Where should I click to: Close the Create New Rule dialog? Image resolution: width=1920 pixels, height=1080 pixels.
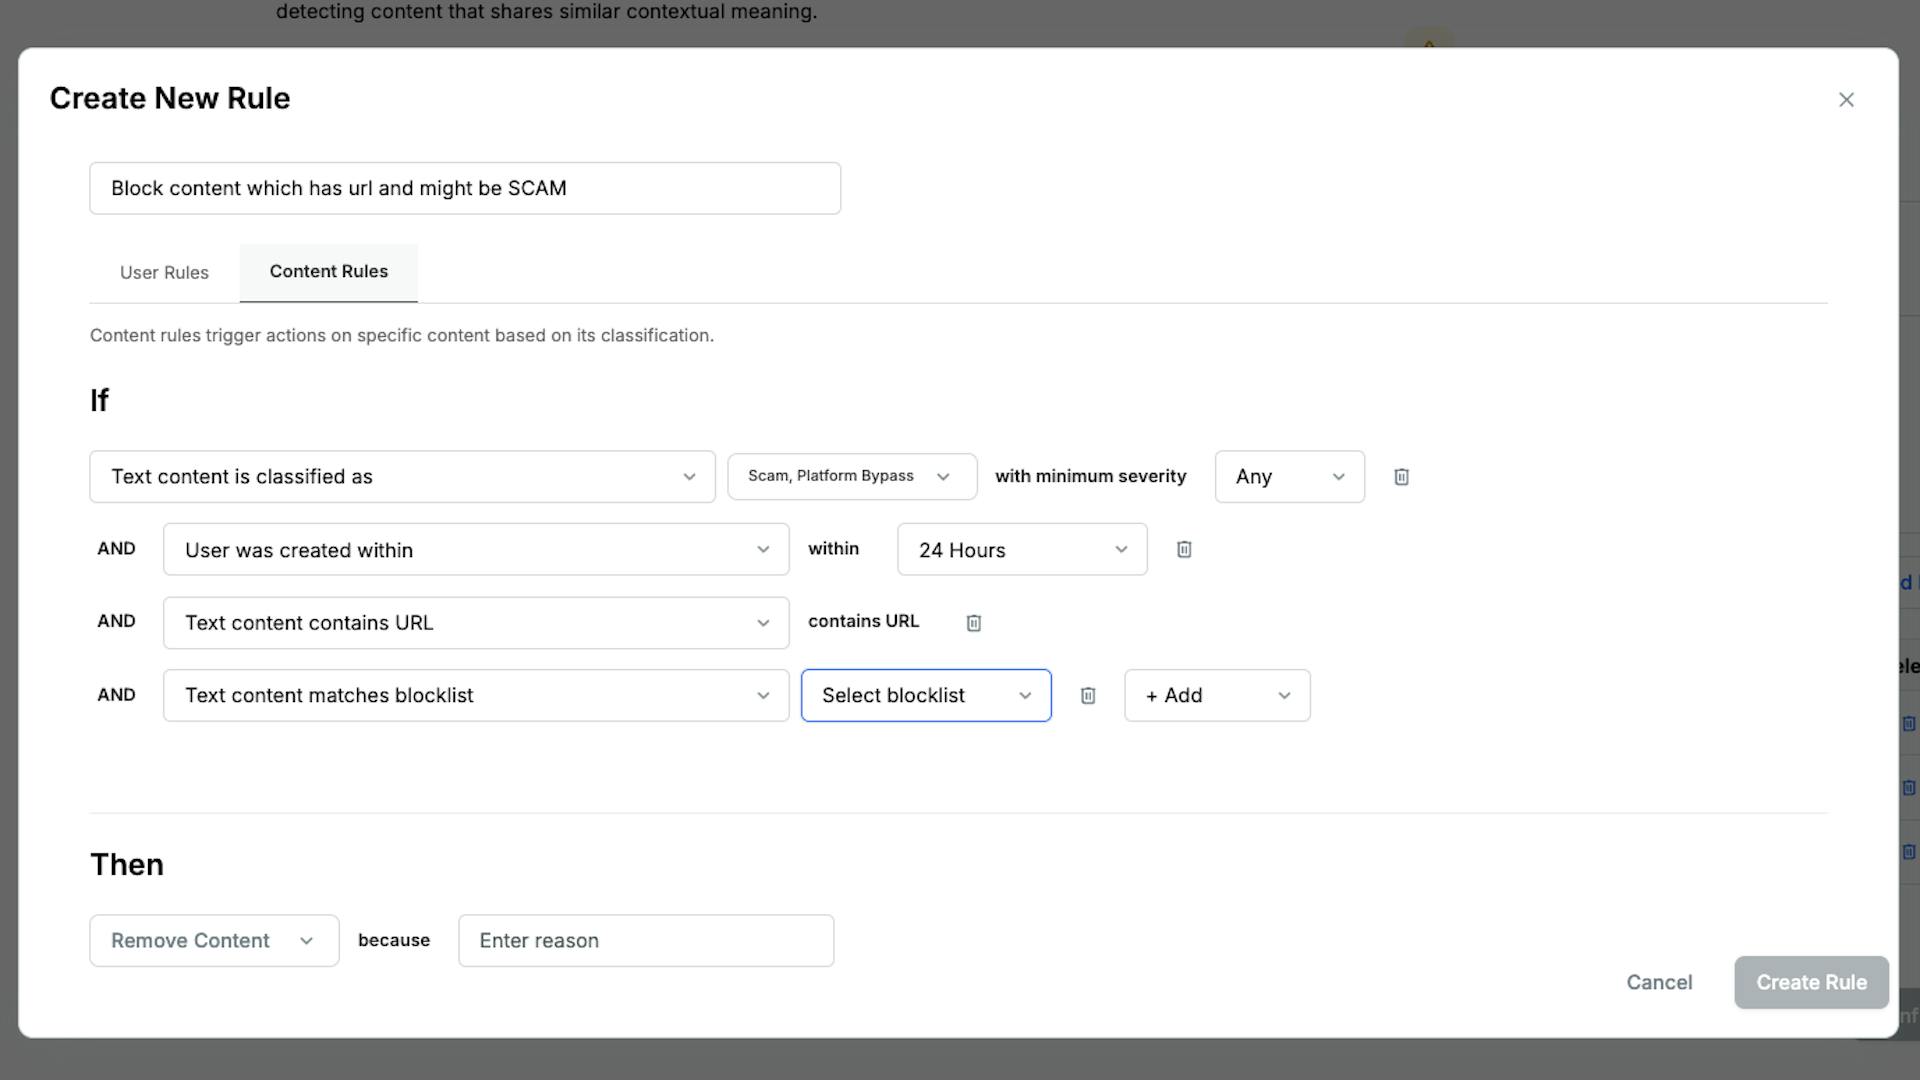tap(1846, 100)
